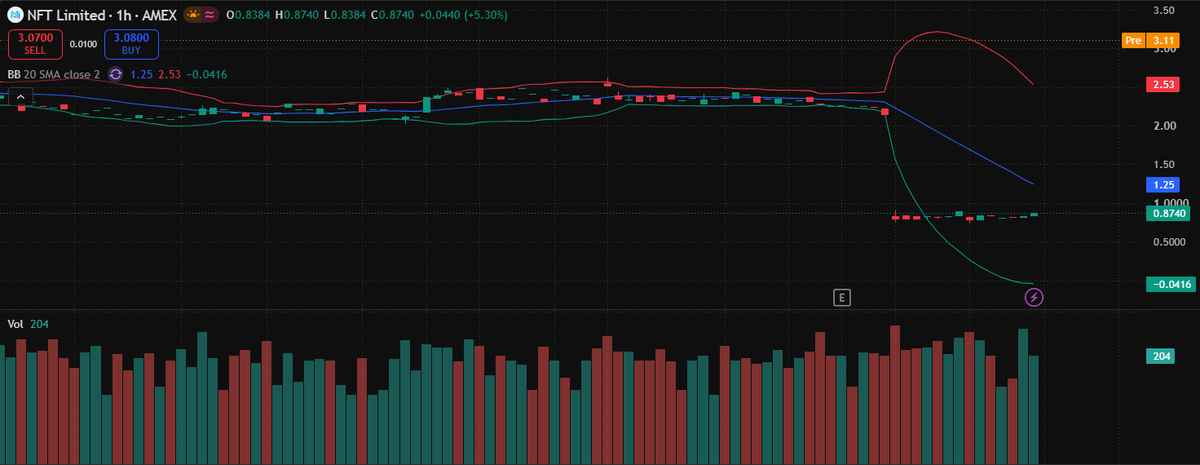The width and height of the screenshot is (1200, 465).
Task: Click the pink wavy data-status icon
Action: click(x=208, y=15)
